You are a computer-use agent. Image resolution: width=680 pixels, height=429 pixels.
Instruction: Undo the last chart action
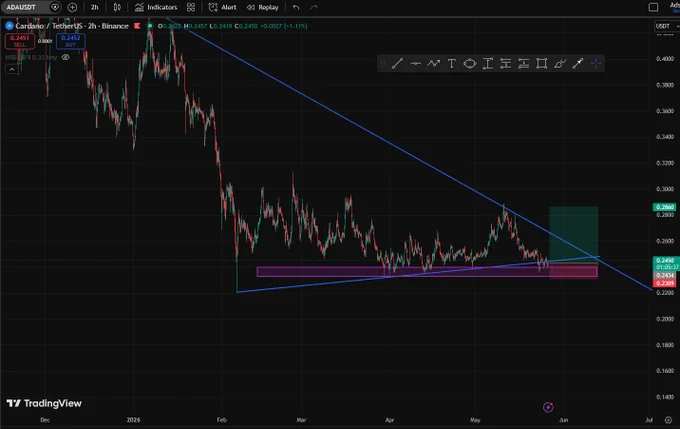(x=296, y=7)
